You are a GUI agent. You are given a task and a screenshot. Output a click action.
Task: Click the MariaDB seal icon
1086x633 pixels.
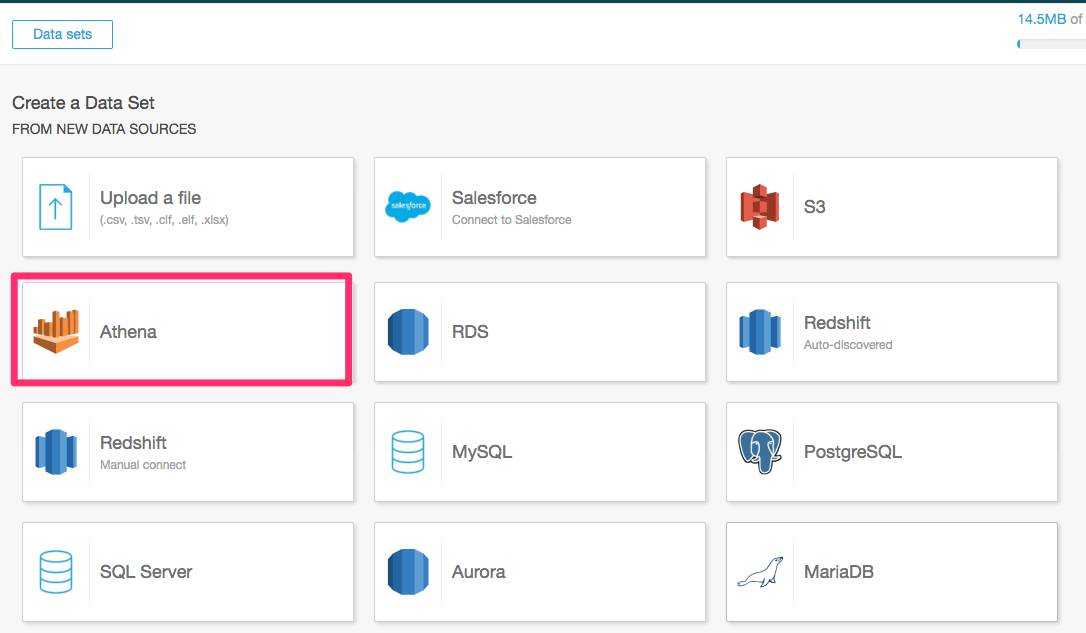coord(760,572)
